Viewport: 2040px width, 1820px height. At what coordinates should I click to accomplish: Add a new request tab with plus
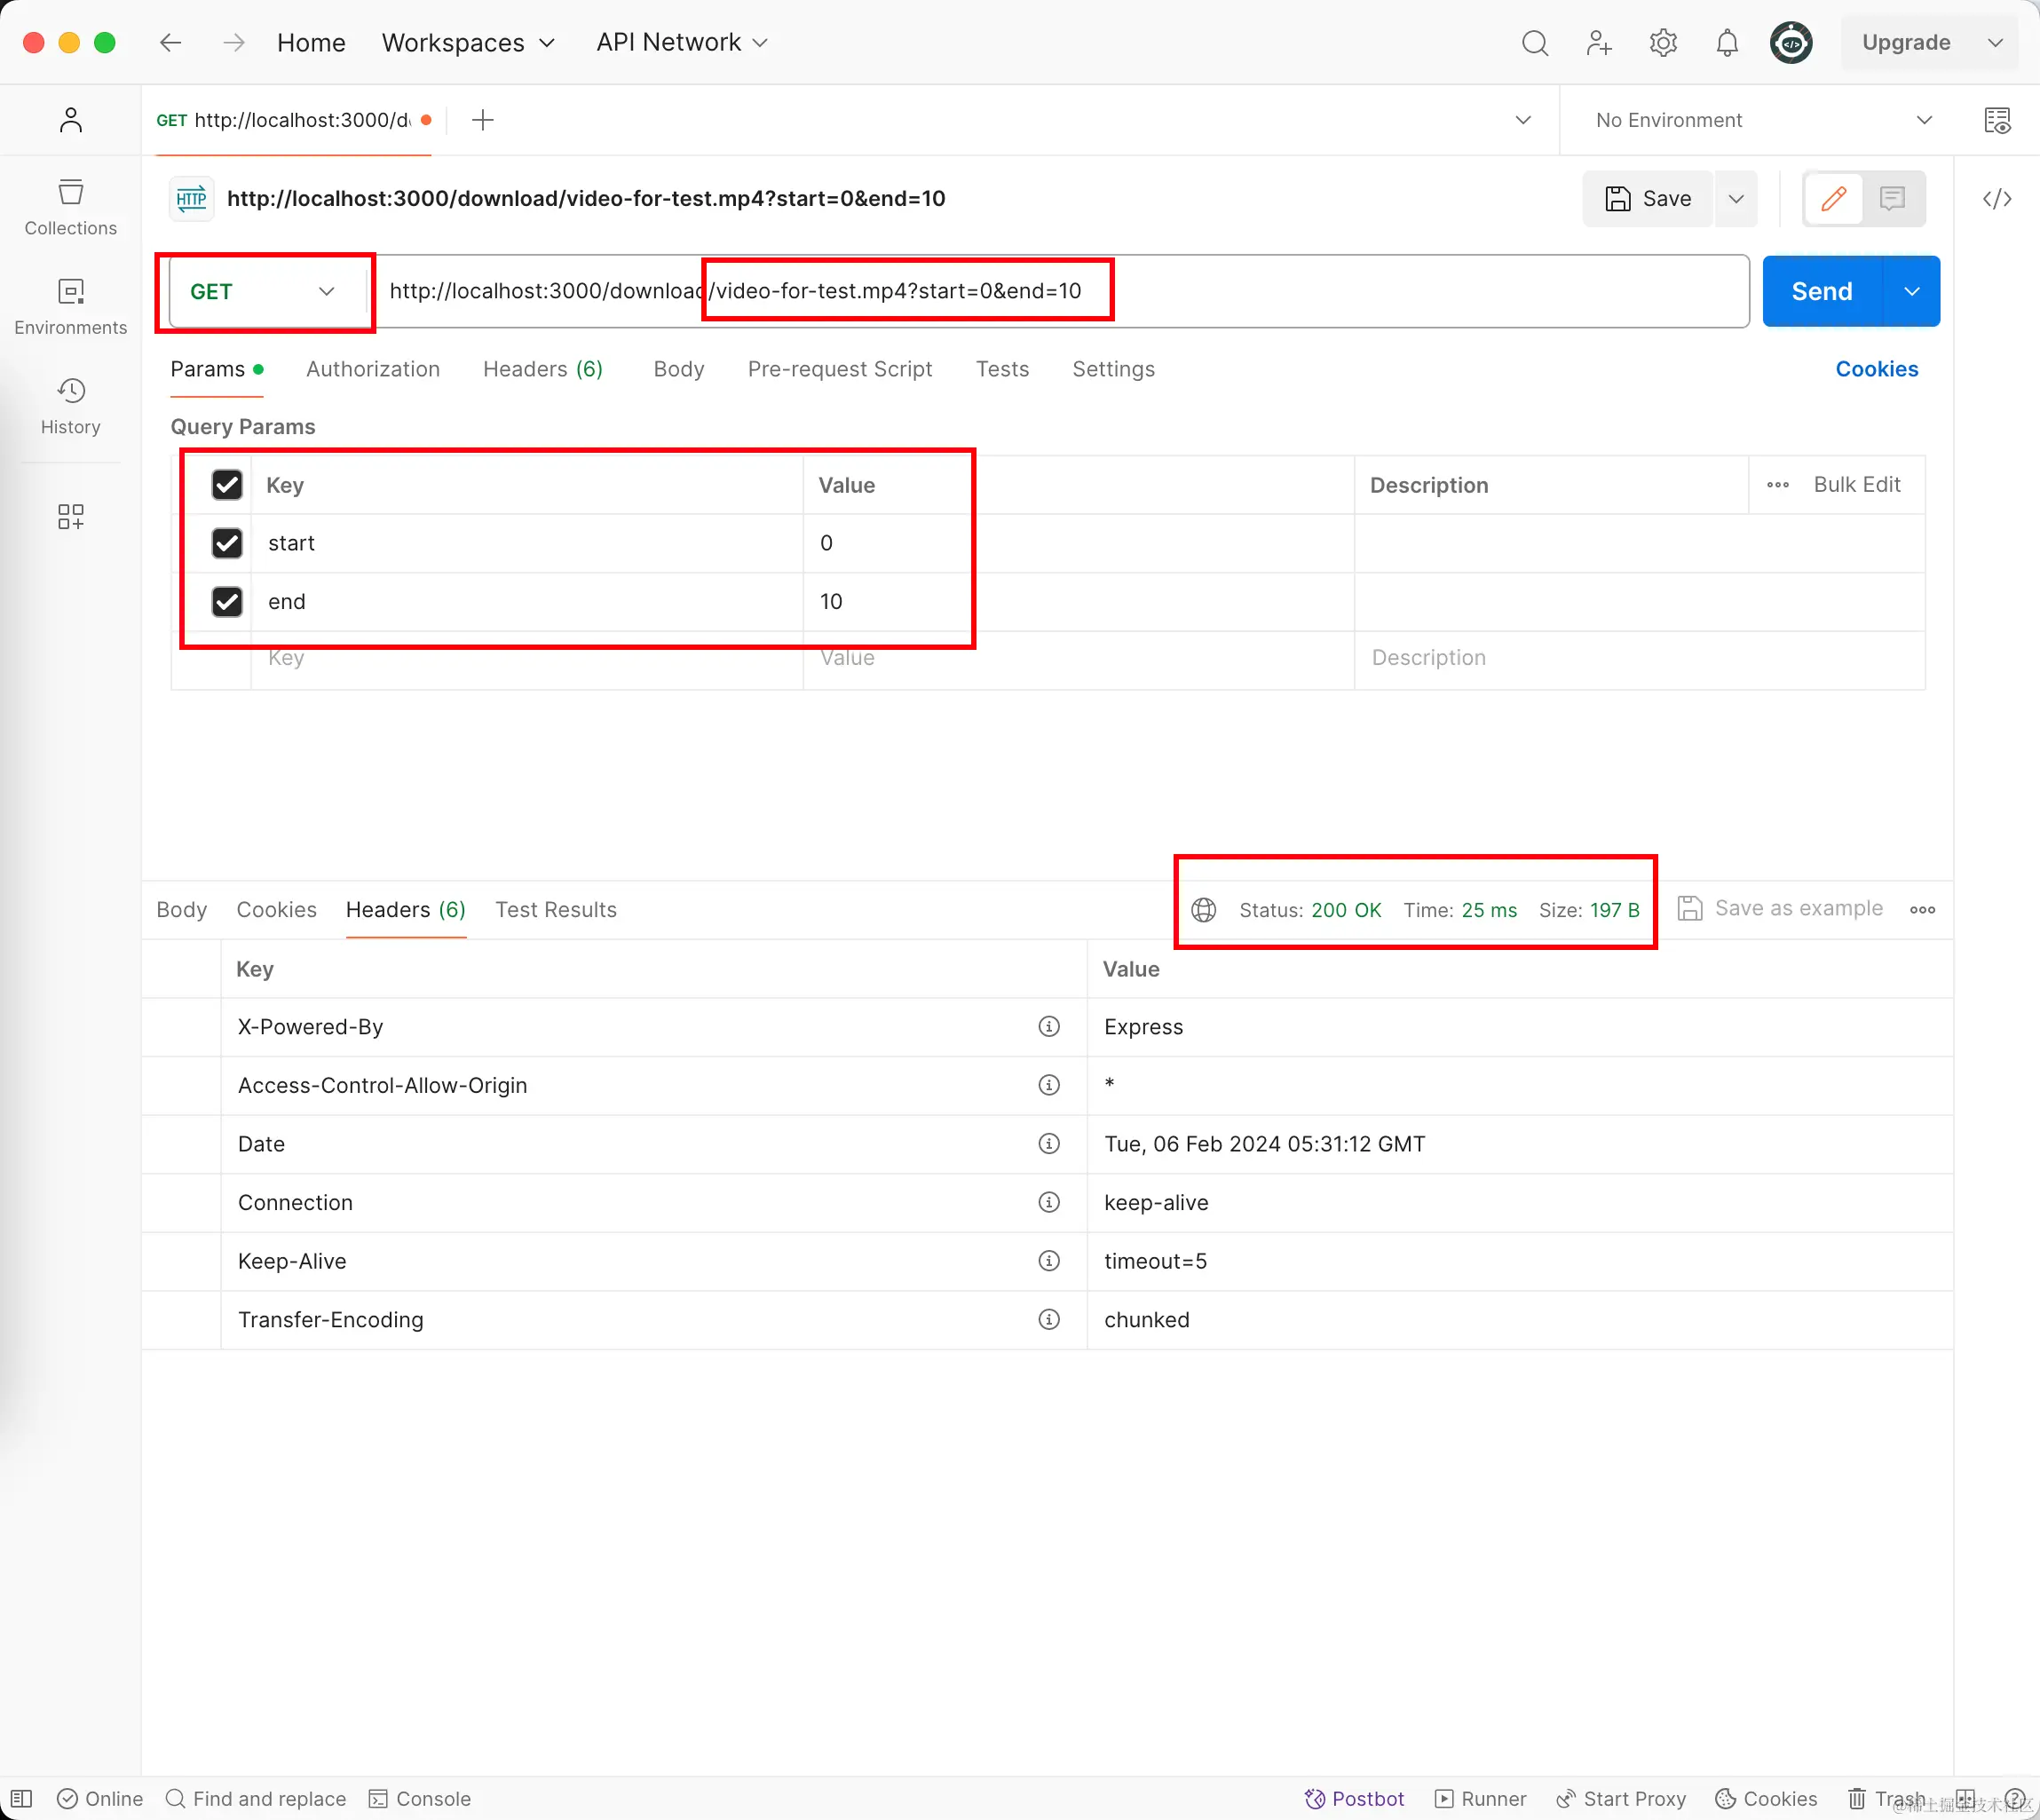pyautogui.click(x=483, y=120)
